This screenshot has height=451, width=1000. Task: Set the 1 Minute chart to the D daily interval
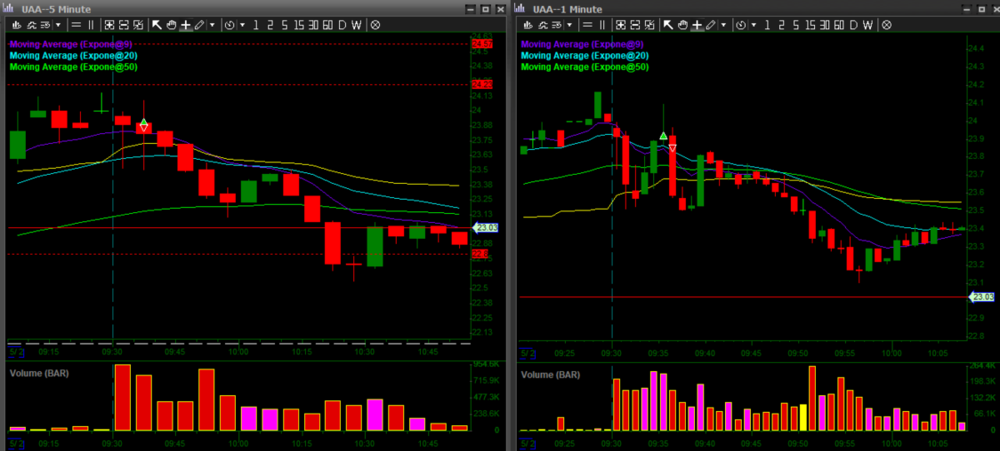tap(855, 25)
